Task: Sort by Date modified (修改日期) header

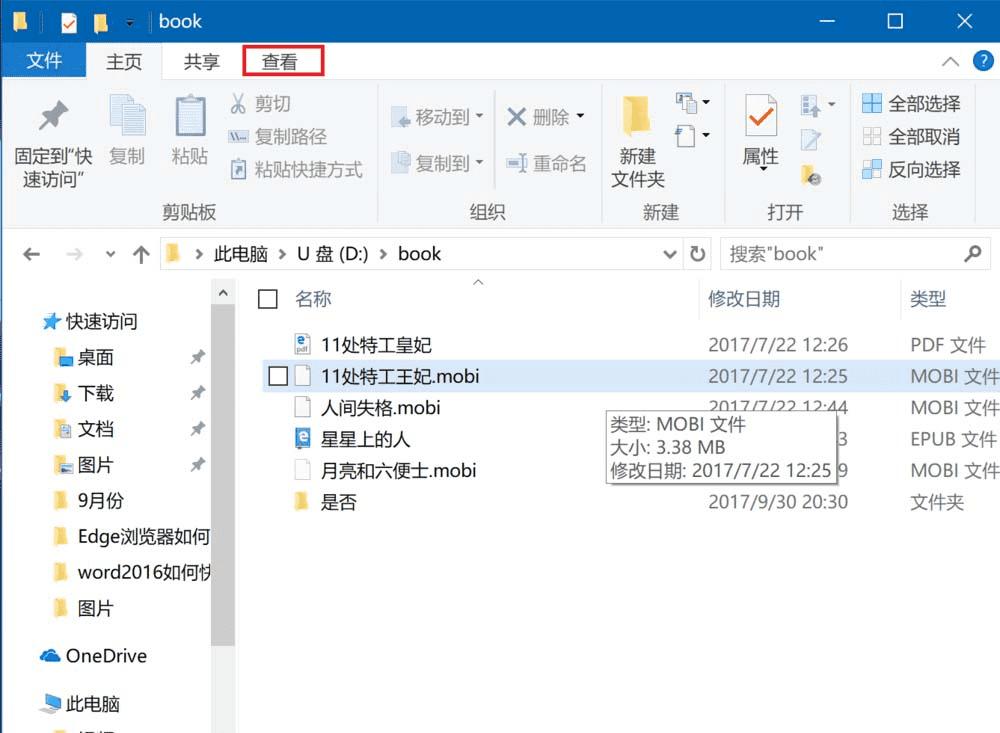Action: 744,299
